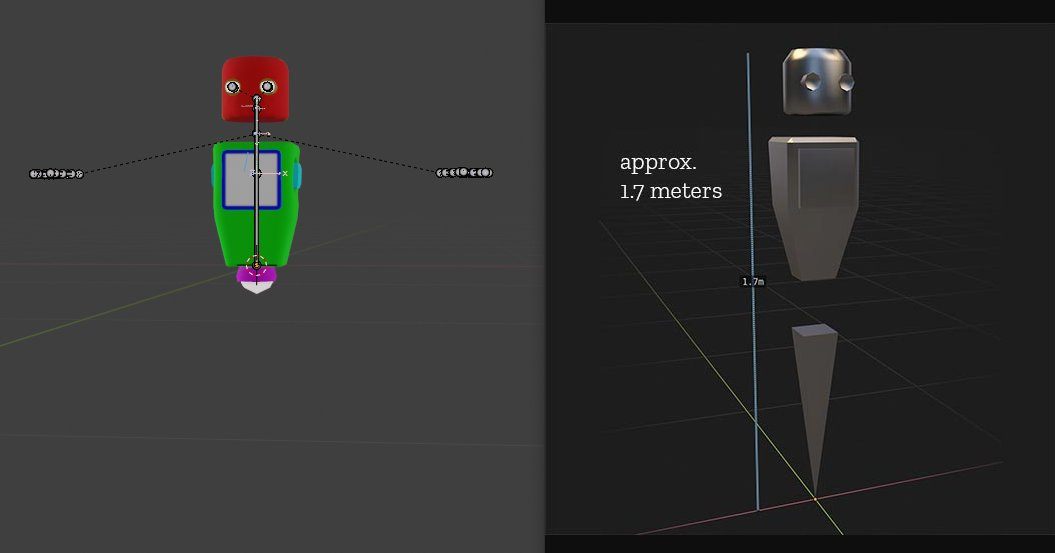
Task: Select the right hand finger bones cluster
Action: click(464, 173)
